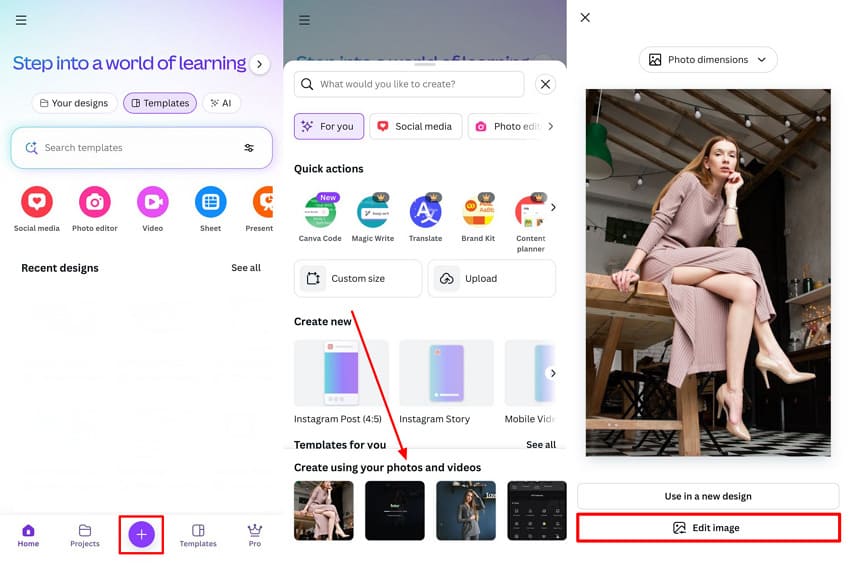Open the hamburger menu on the home screen
Image resolution: width=850 pixels, height=574 pixels.
(21, 21)
